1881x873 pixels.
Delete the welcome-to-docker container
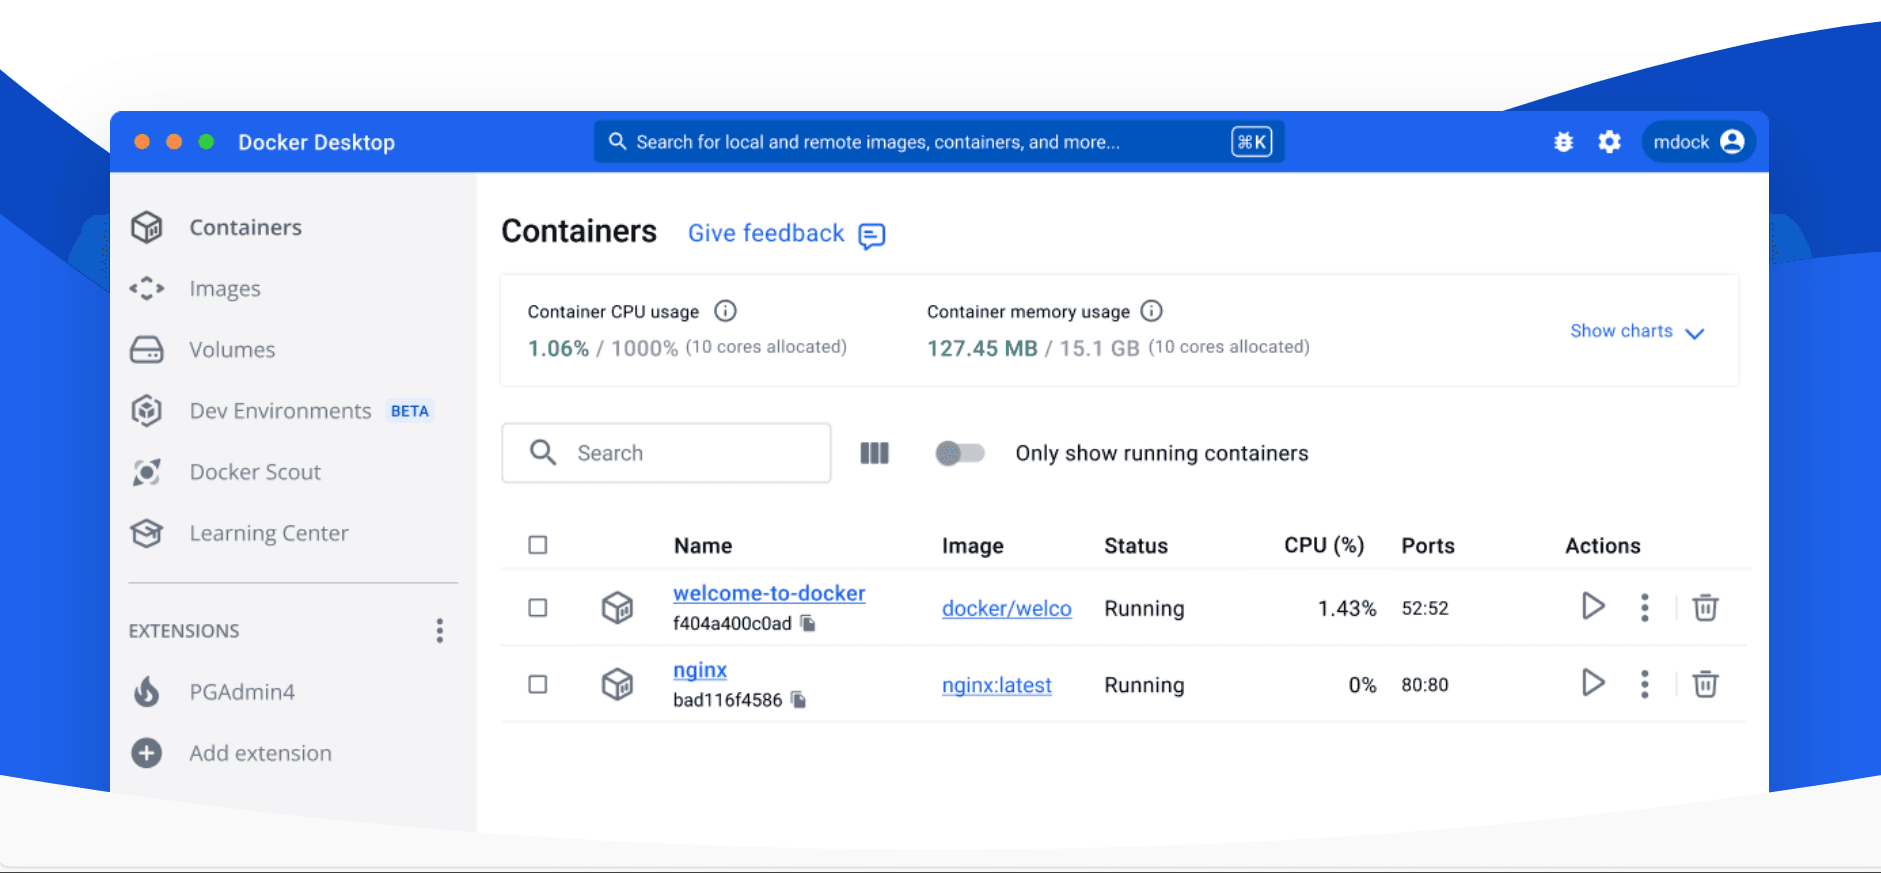1705,607
